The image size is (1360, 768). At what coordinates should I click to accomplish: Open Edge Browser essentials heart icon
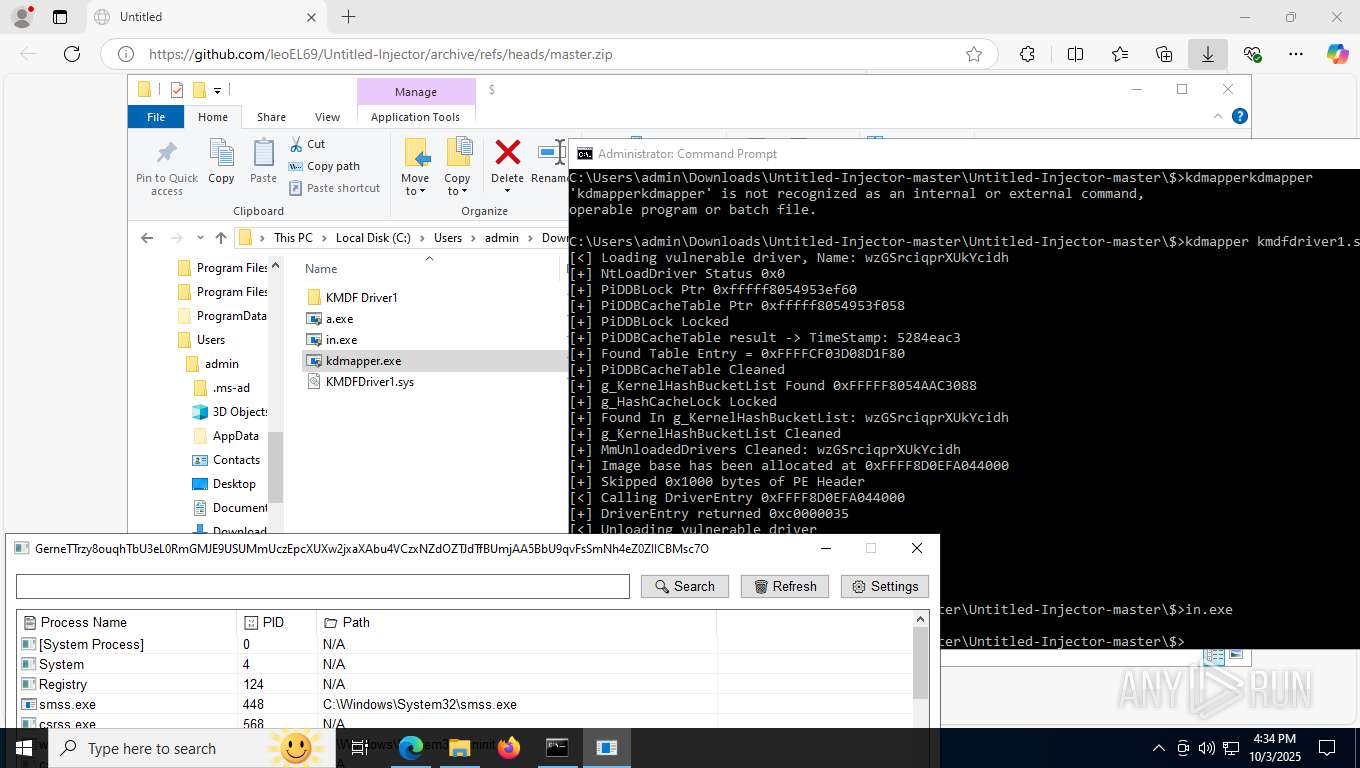(x=1252, y=54)
